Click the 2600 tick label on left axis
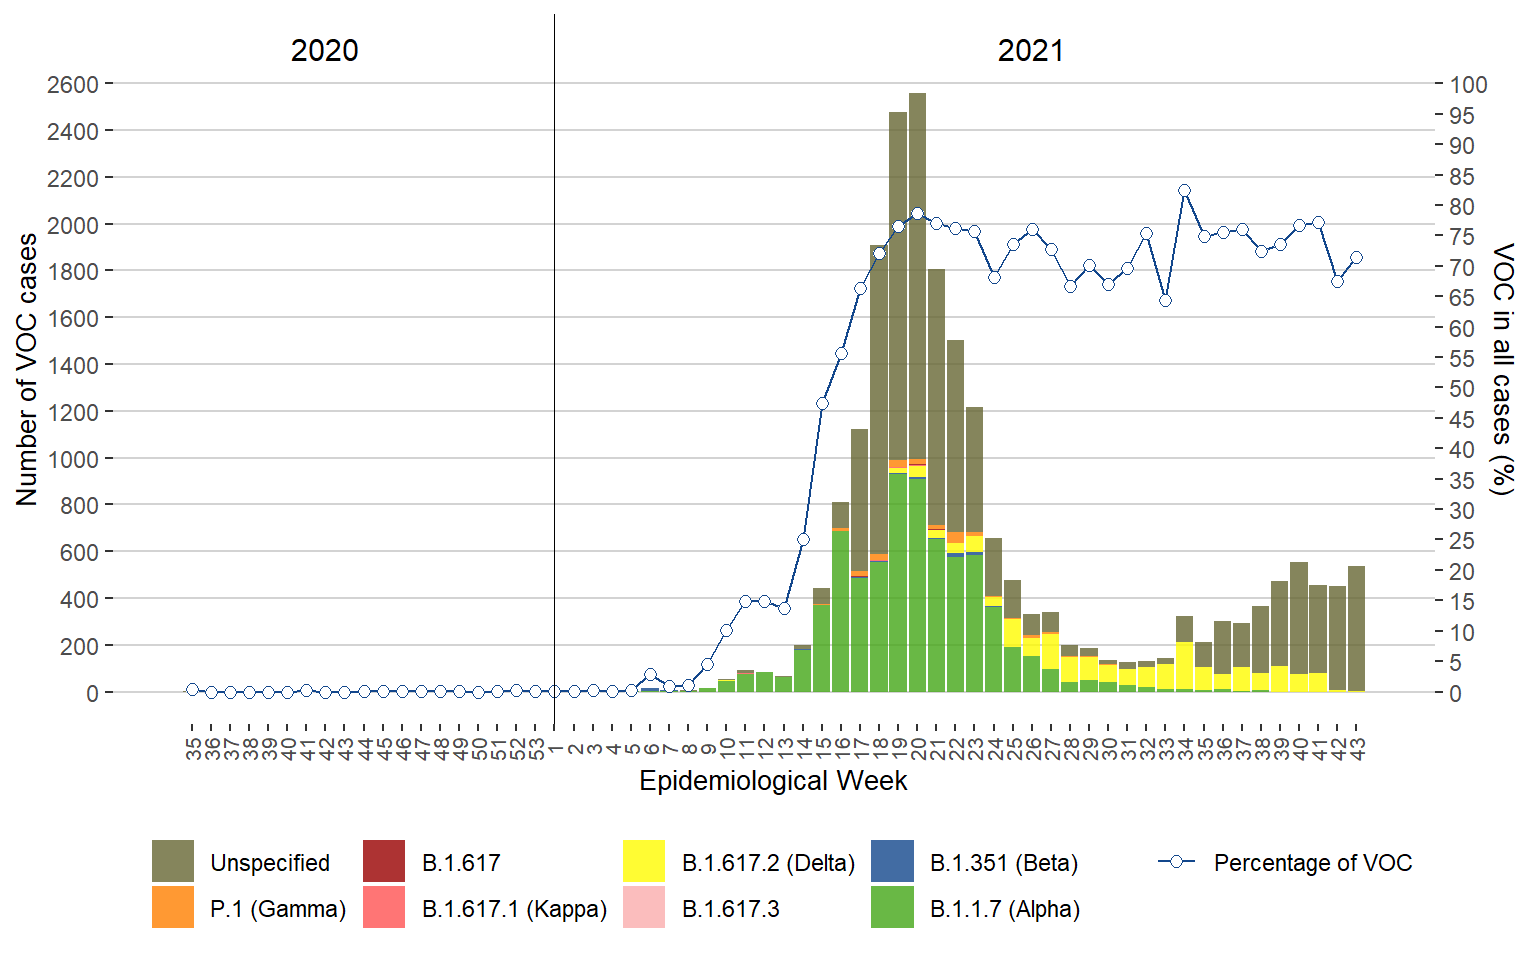This screenshot has height=960, width=1536. [x=73, y=85]
